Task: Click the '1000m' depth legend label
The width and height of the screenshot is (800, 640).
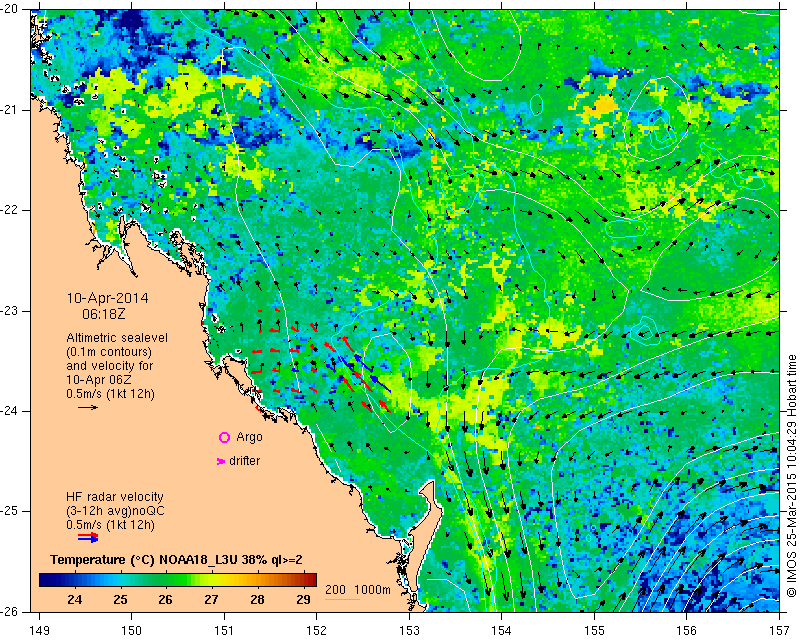Action: pos(372,590)
